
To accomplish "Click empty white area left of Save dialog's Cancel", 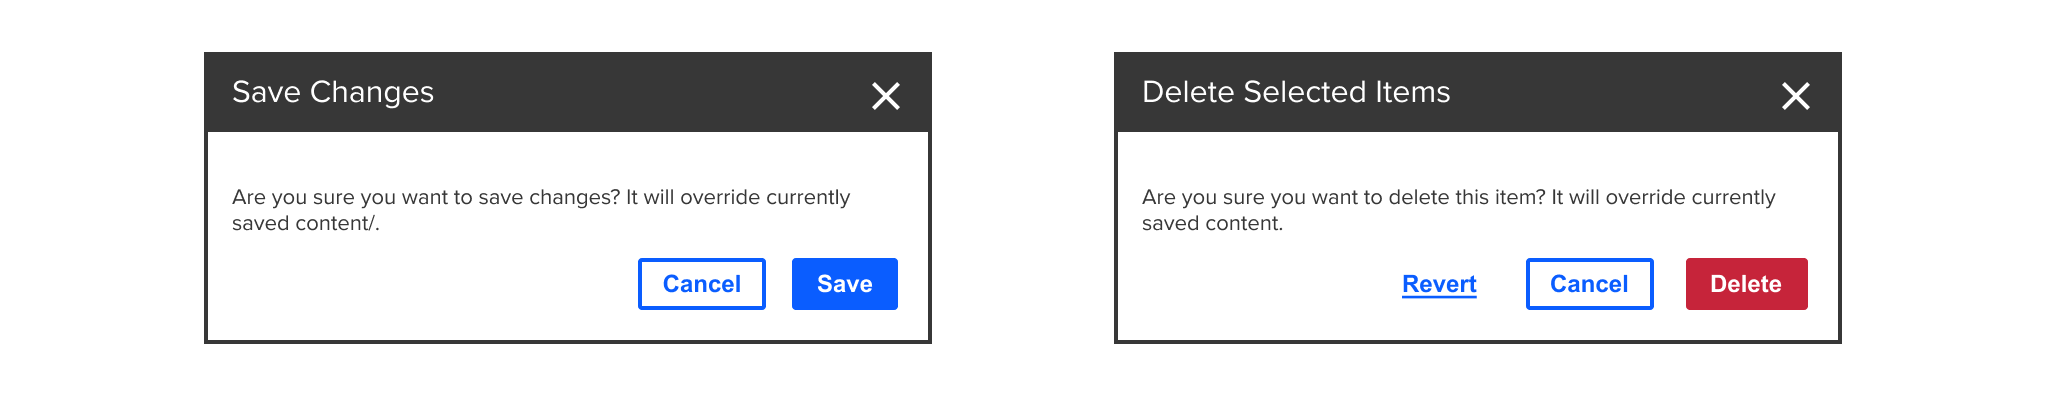I will (x=420, y=285).
